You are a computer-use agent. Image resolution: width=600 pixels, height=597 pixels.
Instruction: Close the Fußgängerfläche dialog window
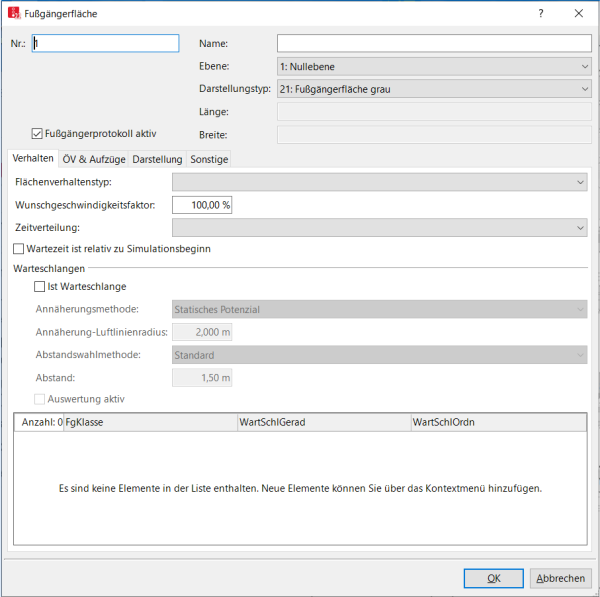click(x=579, y=13)
